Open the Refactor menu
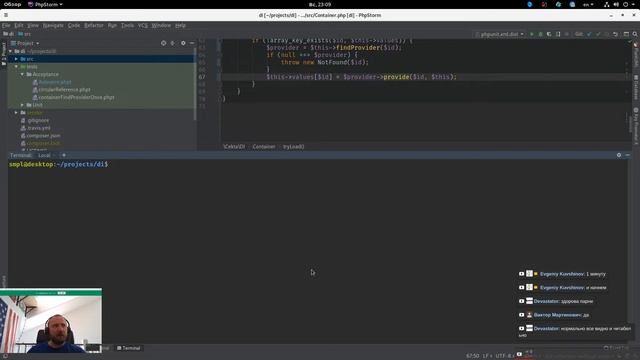 (94, 25)
